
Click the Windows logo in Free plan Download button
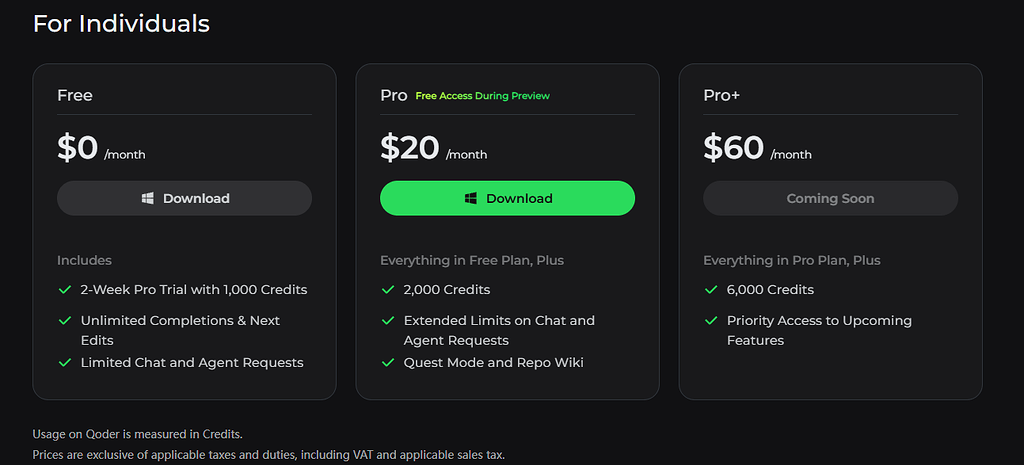click(x=148, y=199)
